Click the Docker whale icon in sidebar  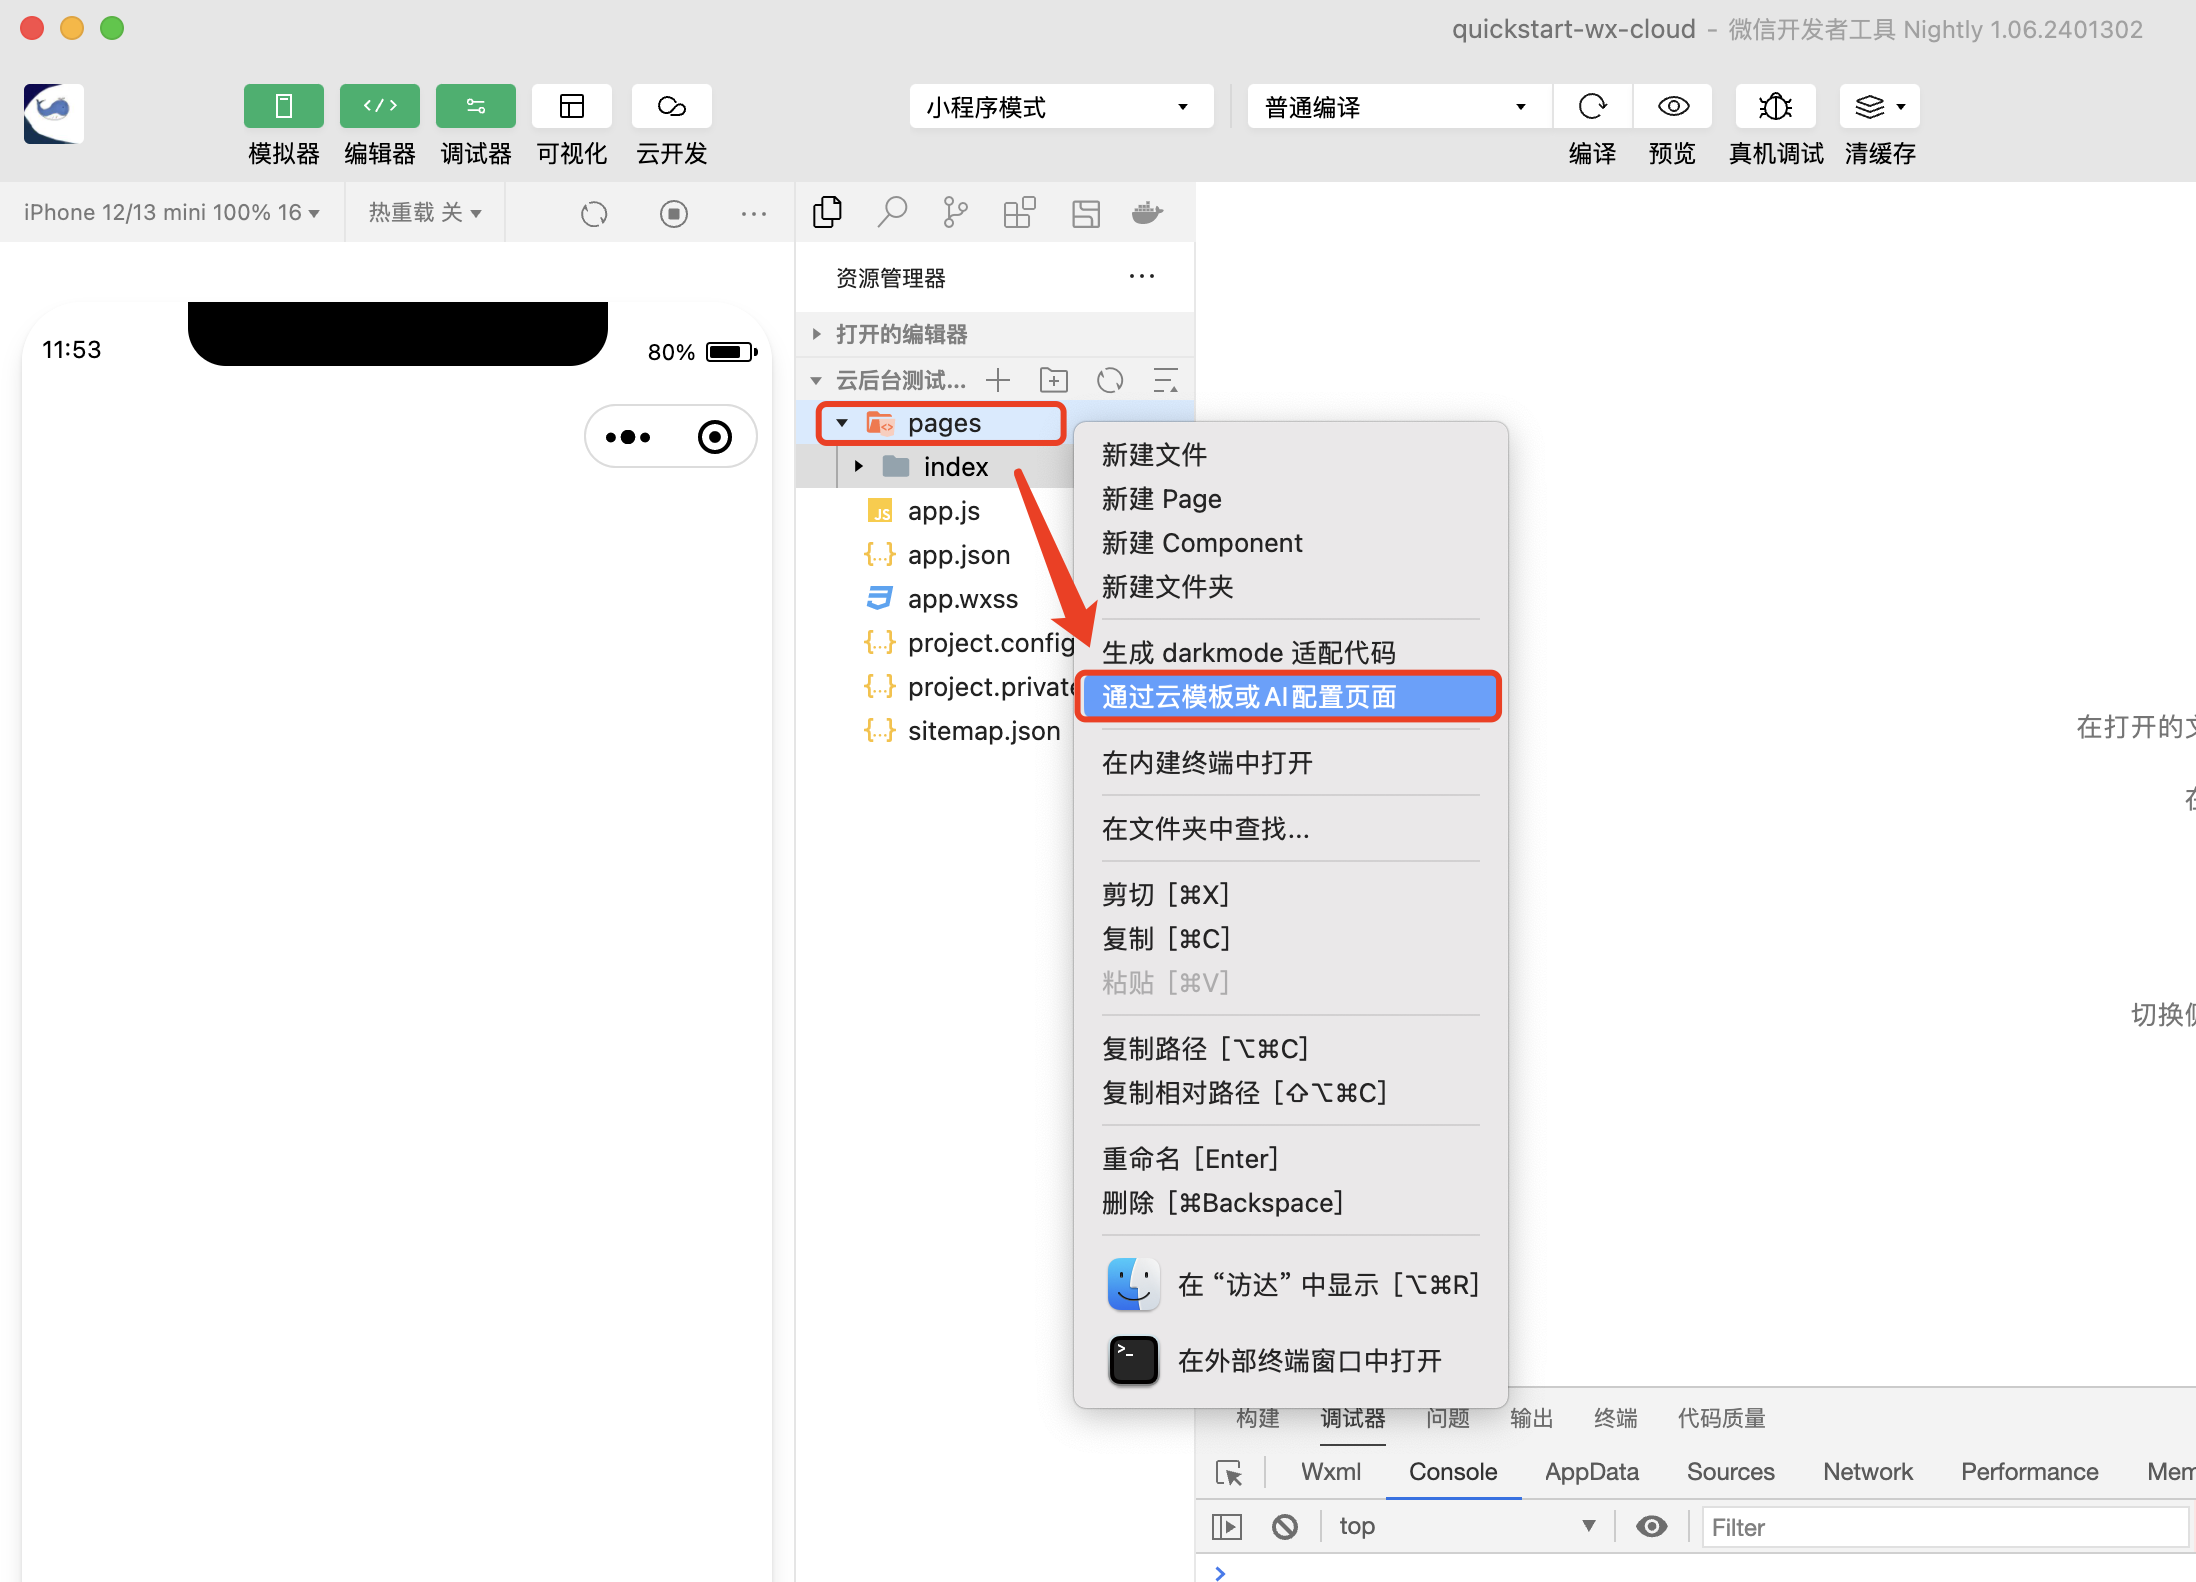(1146, 212)
